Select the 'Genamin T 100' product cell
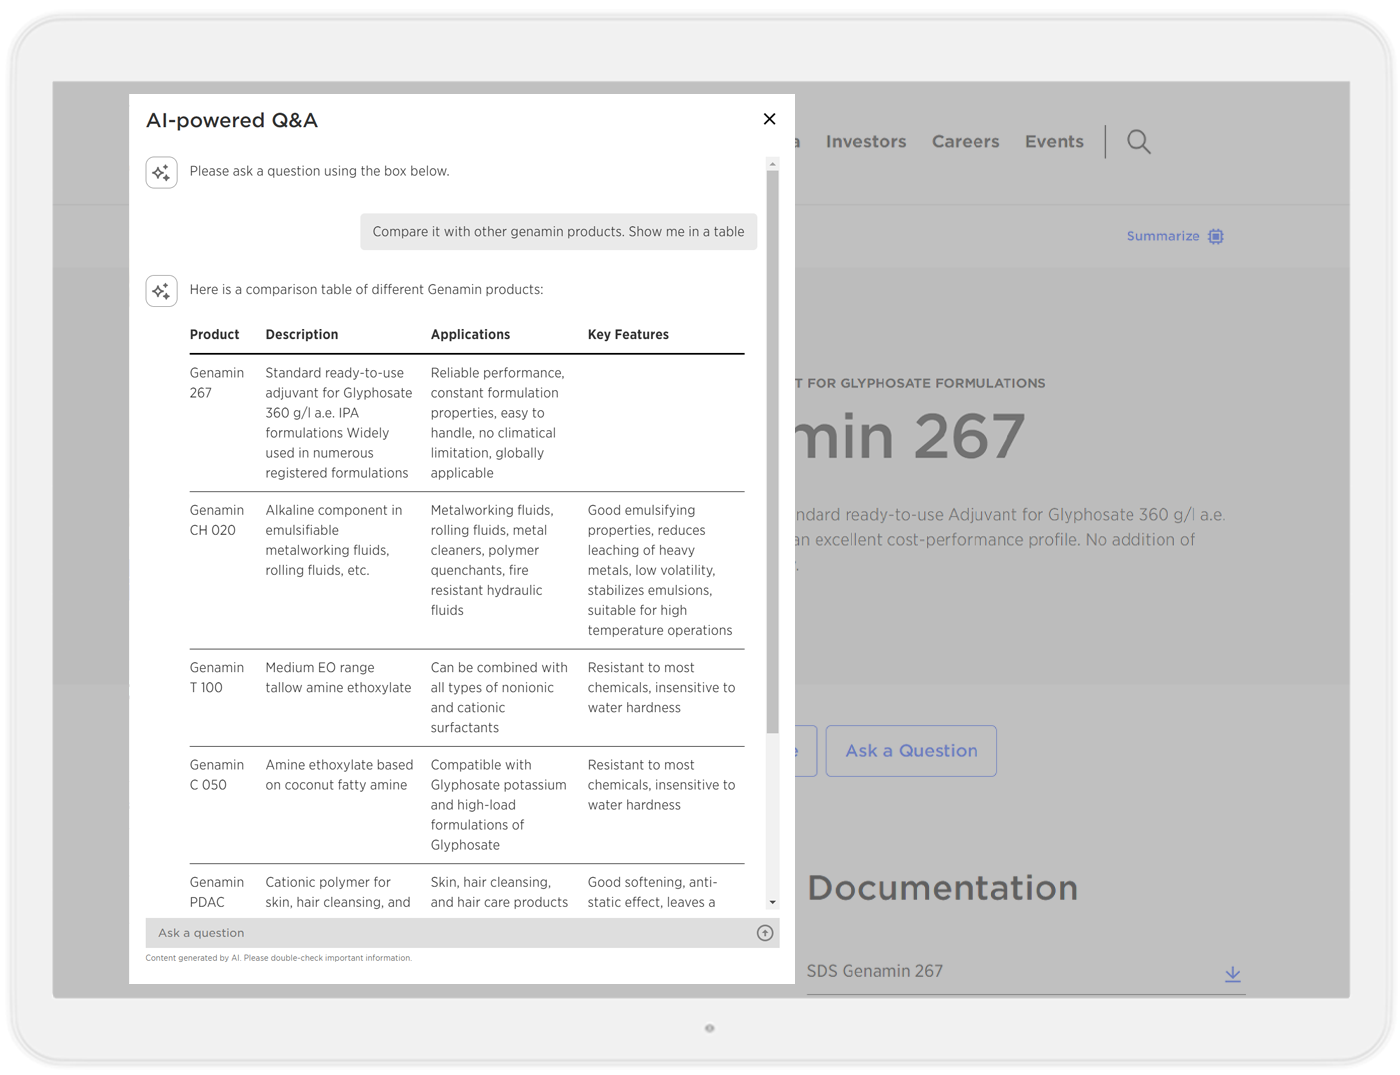 pyautogui.click(x=217, y=678)
